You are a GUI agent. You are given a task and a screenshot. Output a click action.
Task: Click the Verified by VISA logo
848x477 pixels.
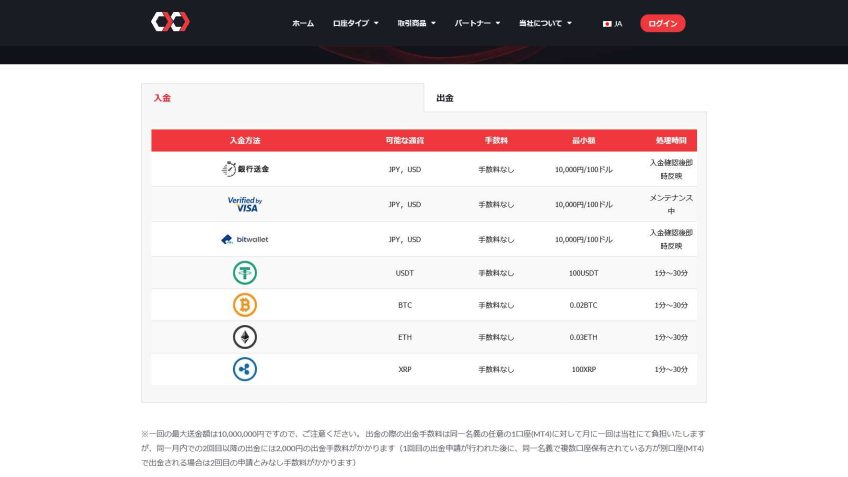tap(245, 204)
